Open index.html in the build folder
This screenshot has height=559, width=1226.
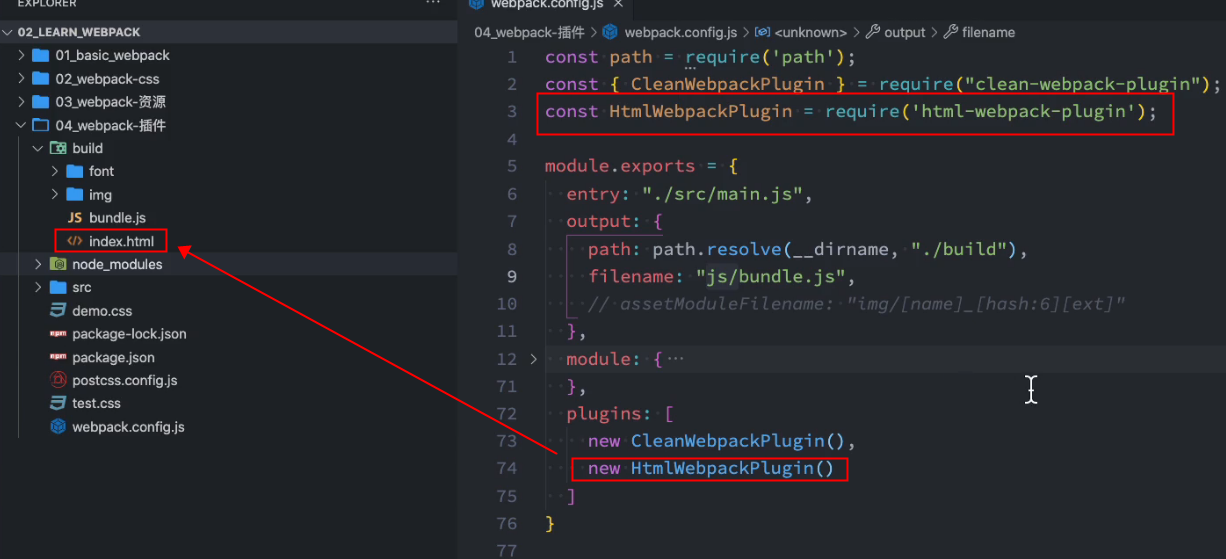pyautogui.click(x=121, y=241)
